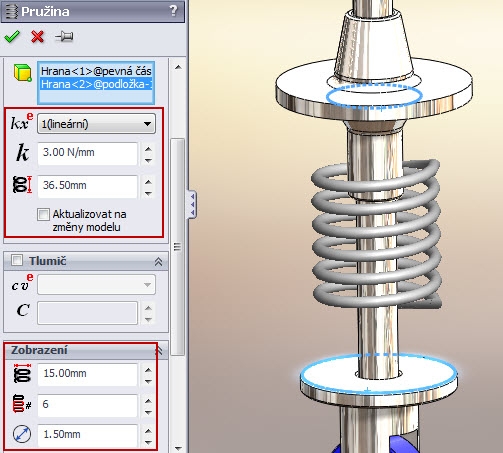
Task: Open the 1(lineární) exponent dropdown
Action: [x=96, y=124]
